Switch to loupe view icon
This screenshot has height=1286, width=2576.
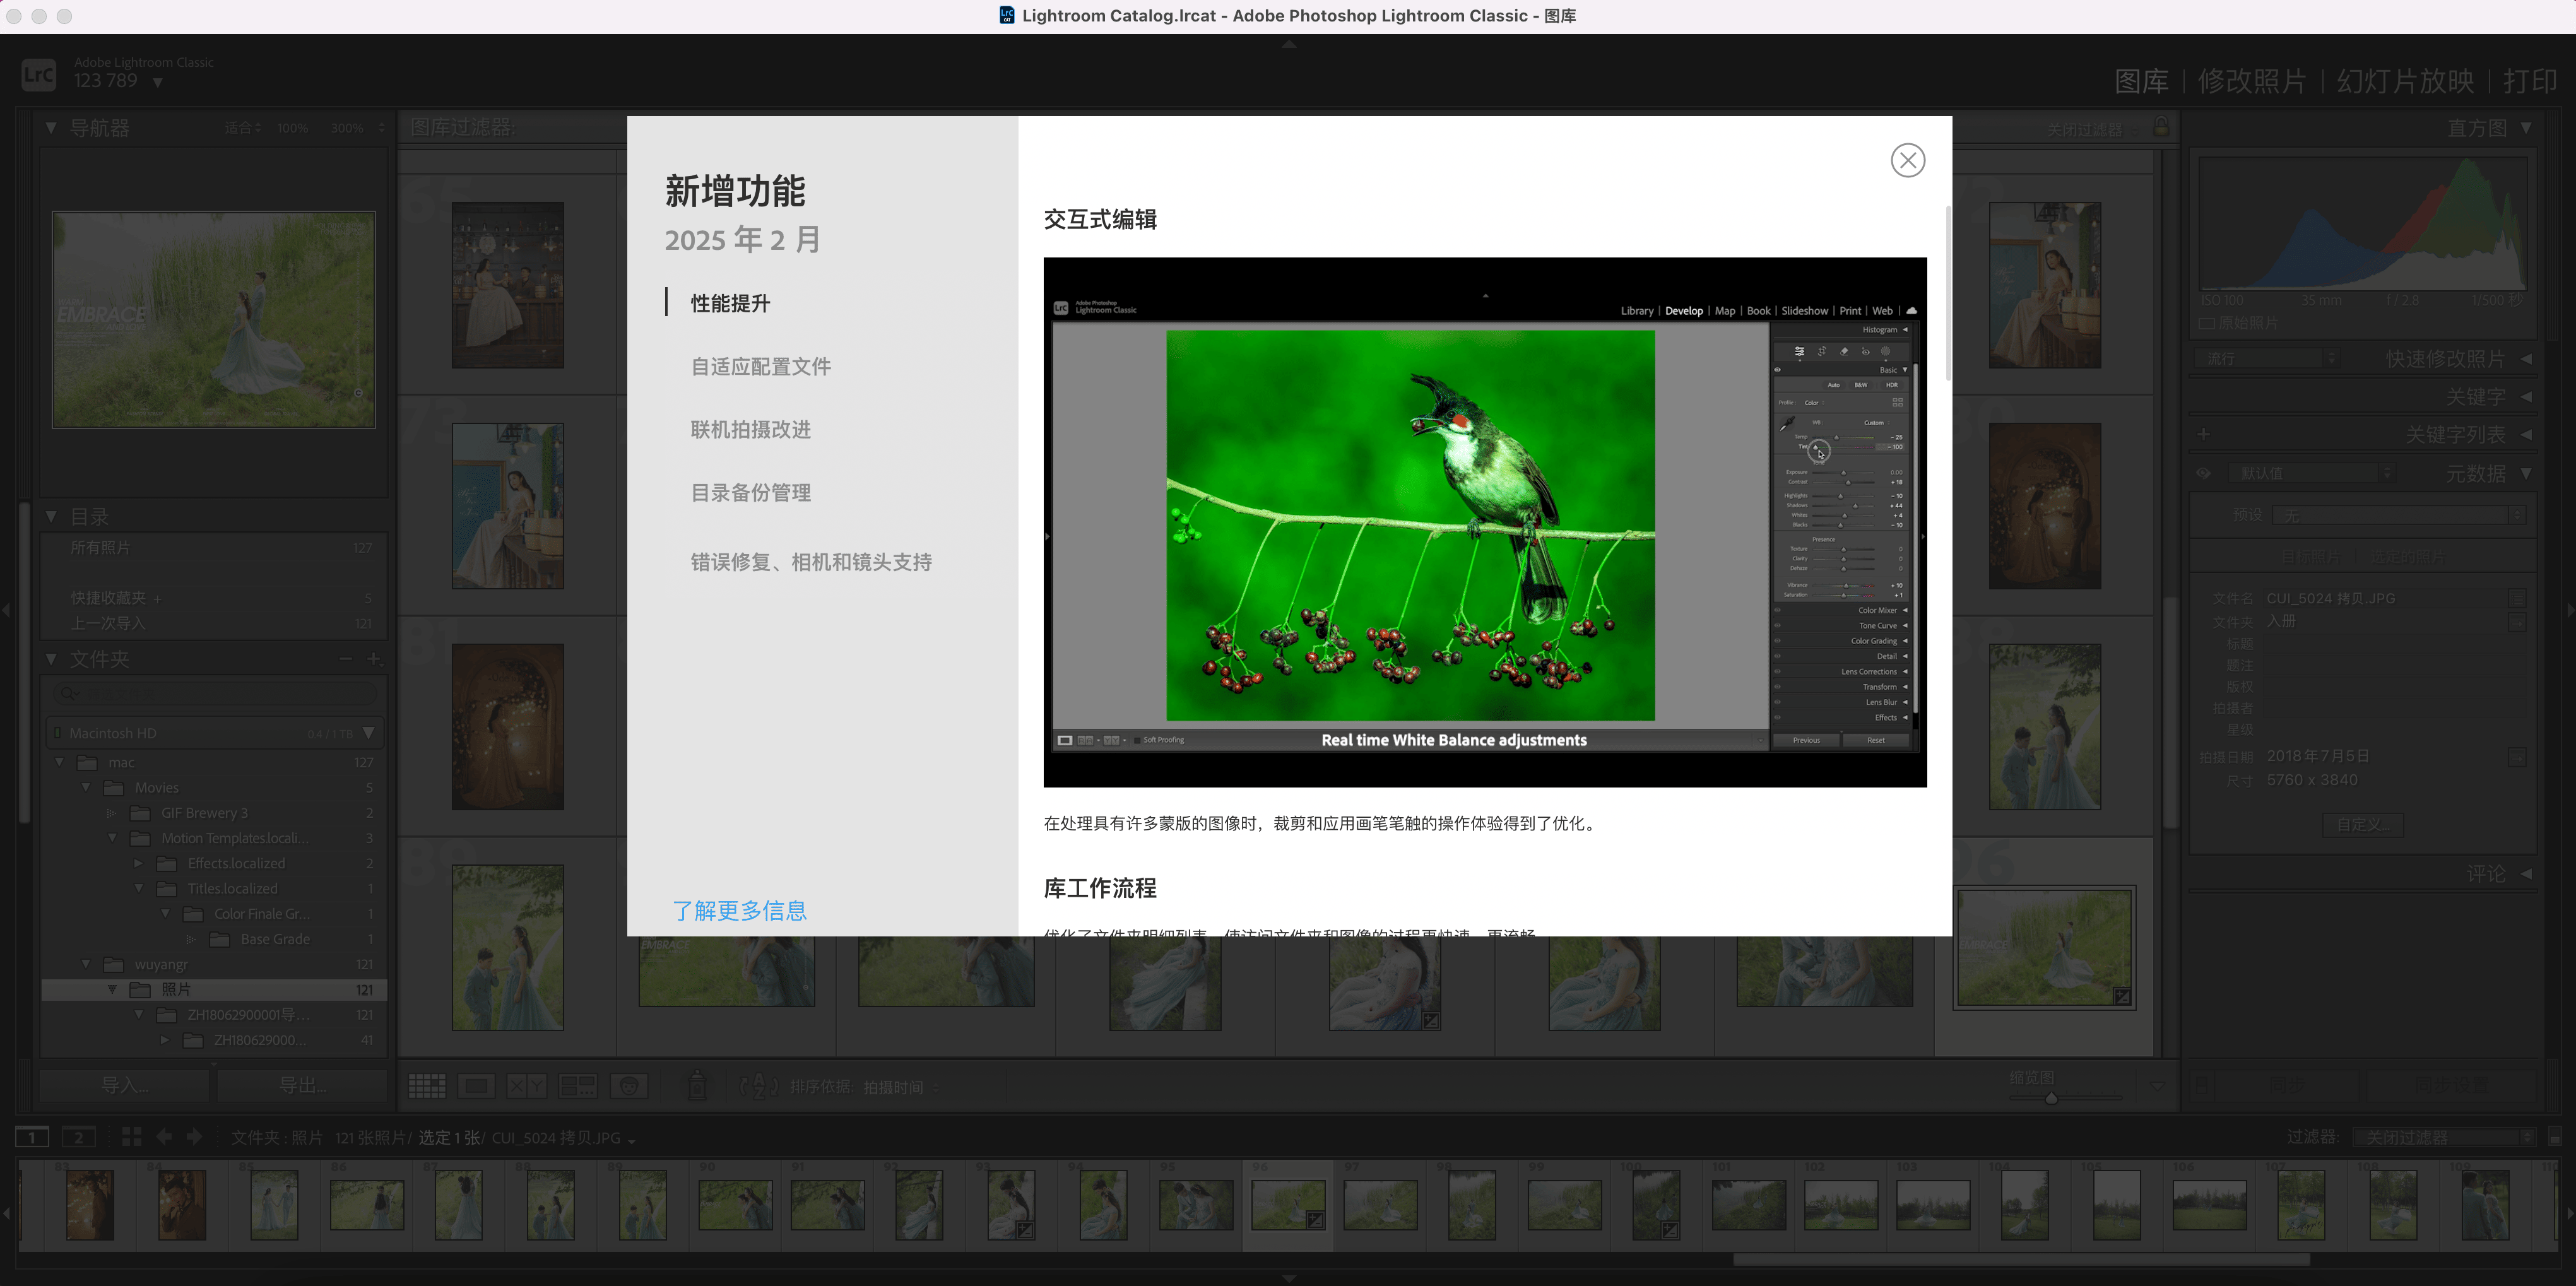click(x=476, y=1086)
